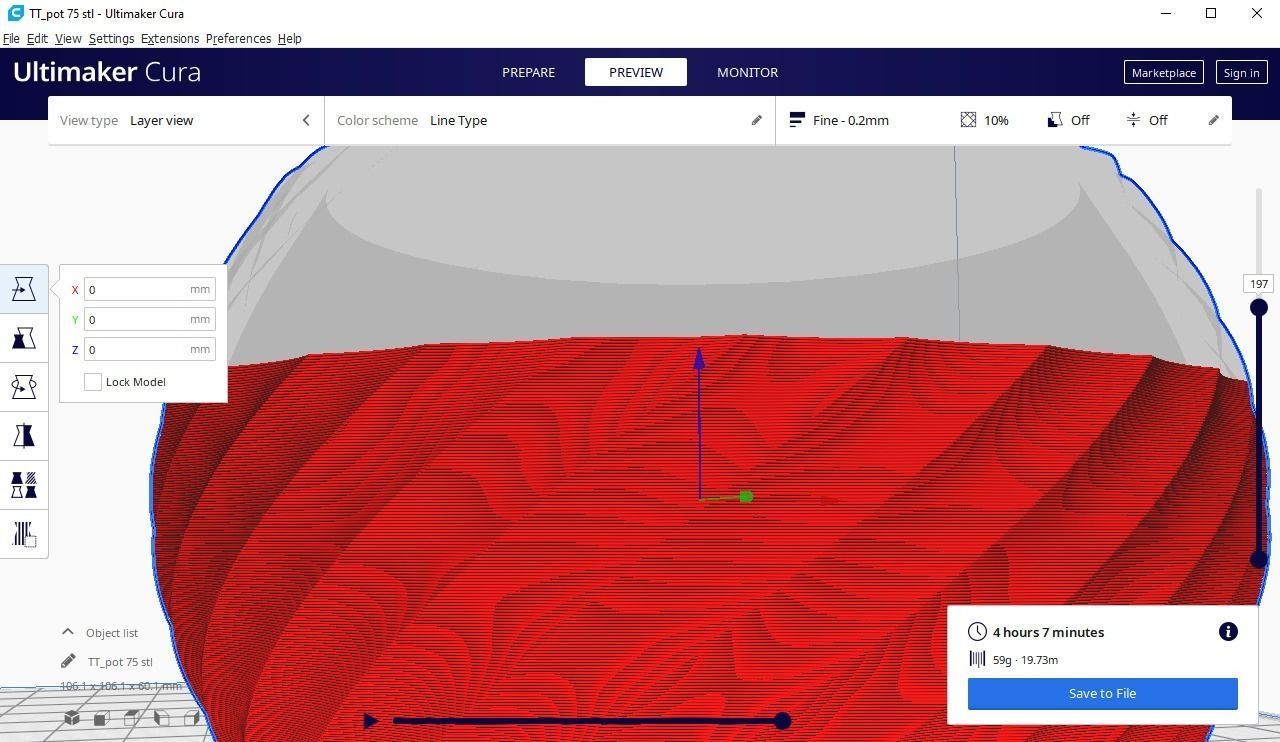Screen dimensions: 1280x742
Task: Select the Support Blocker tool
Action: pyautogui.click(x=24, y=534)
